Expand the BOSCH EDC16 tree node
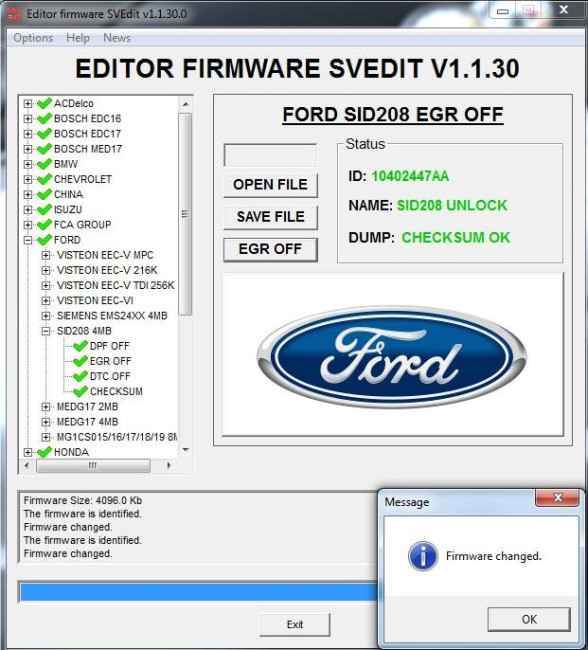 (28, 119)
